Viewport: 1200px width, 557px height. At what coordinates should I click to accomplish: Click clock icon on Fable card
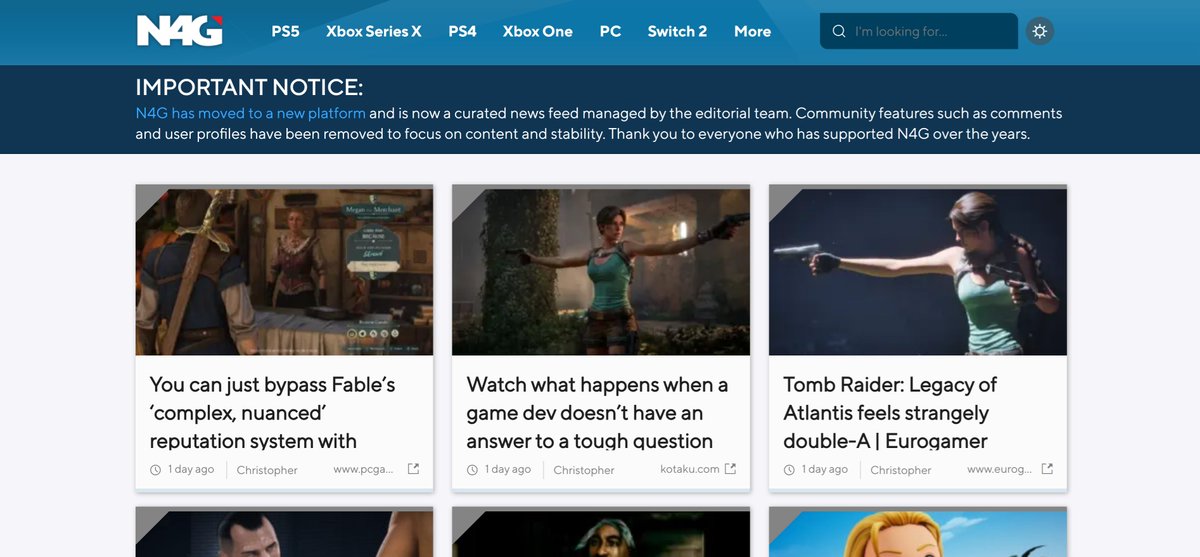[x=155, y=470]
